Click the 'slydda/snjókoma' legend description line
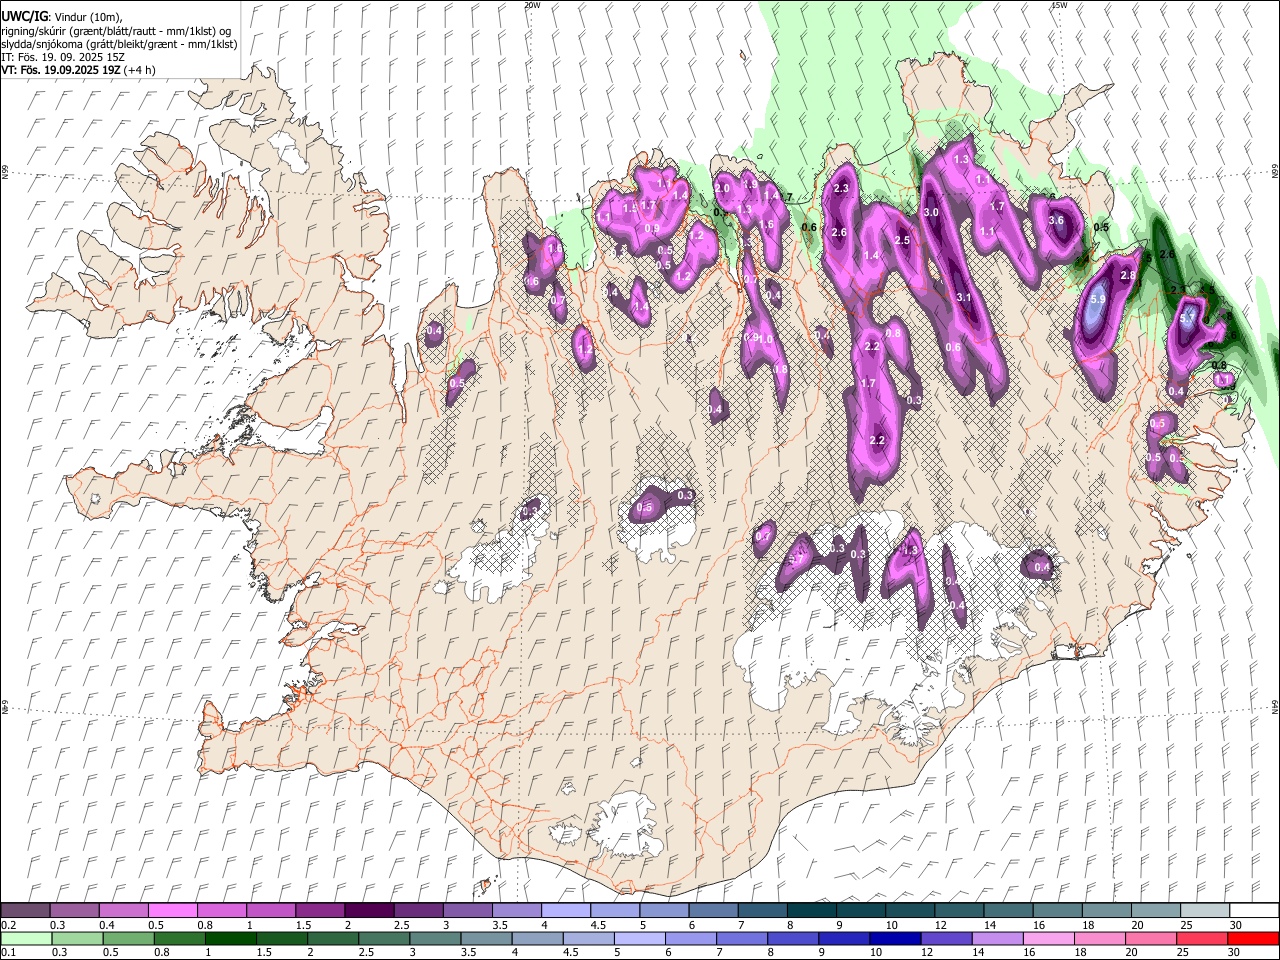The height and width of the screenshot is (960, 1280). (120, 44)
